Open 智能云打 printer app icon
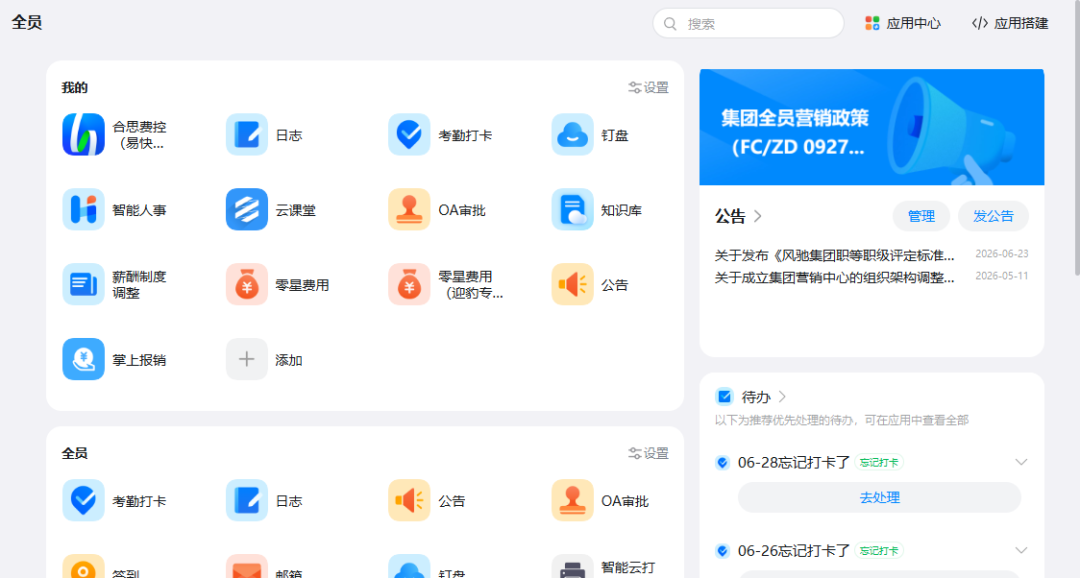Image resolution: width=1080 pixels, height=578 pixels. coord(572,567)
